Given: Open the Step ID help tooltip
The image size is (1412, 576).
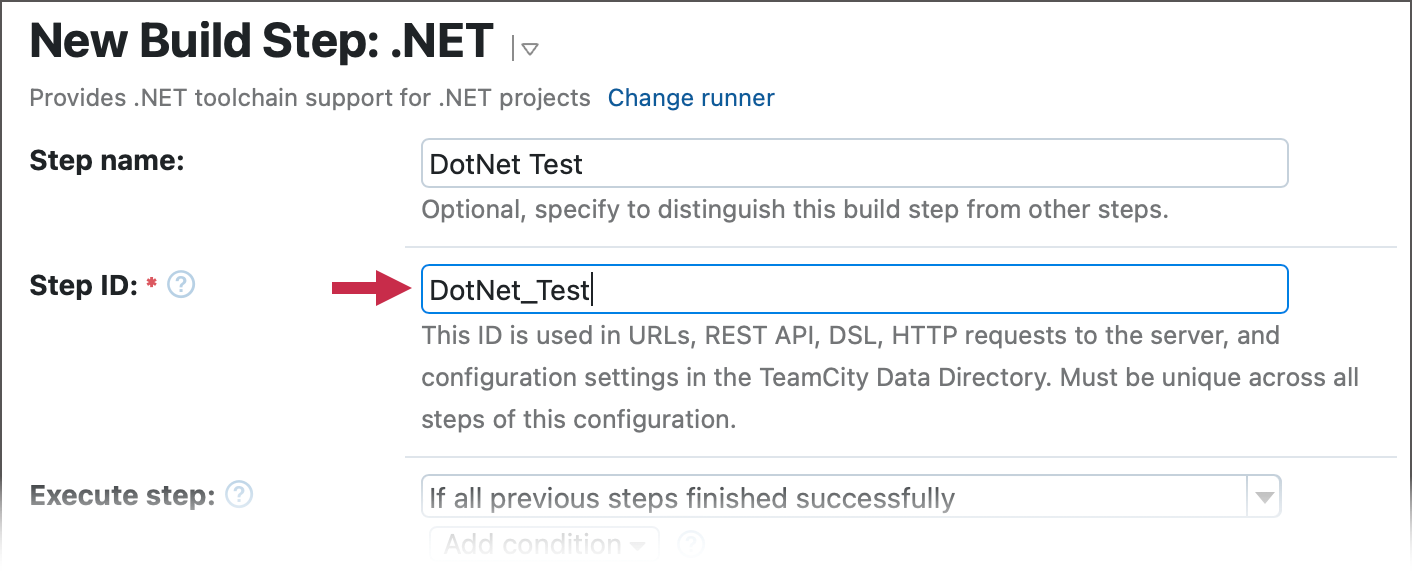Looking at the screenshot, I should [180, 285].
